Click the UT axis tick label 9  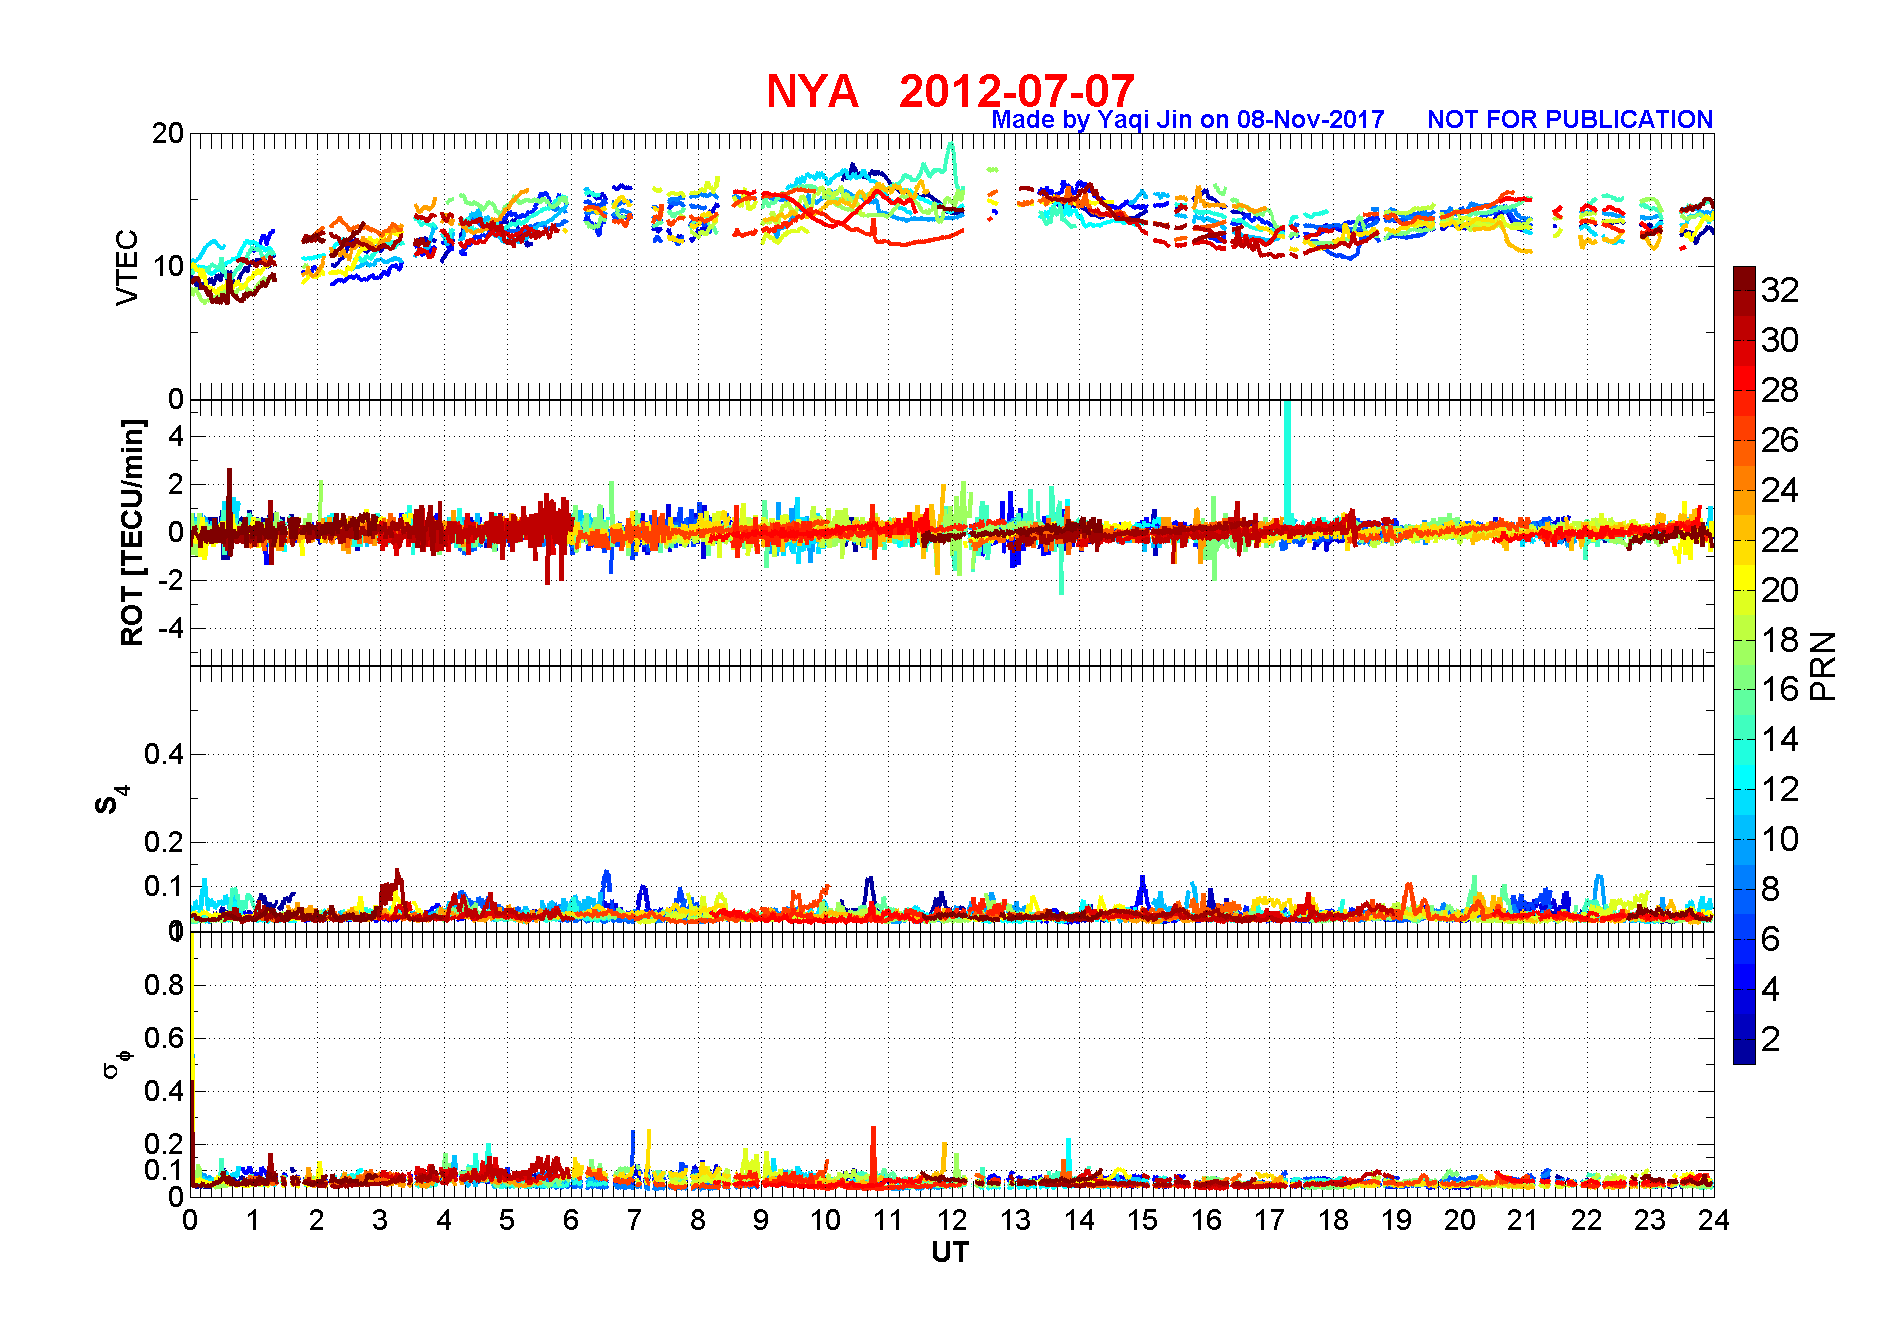[761, 1220]
